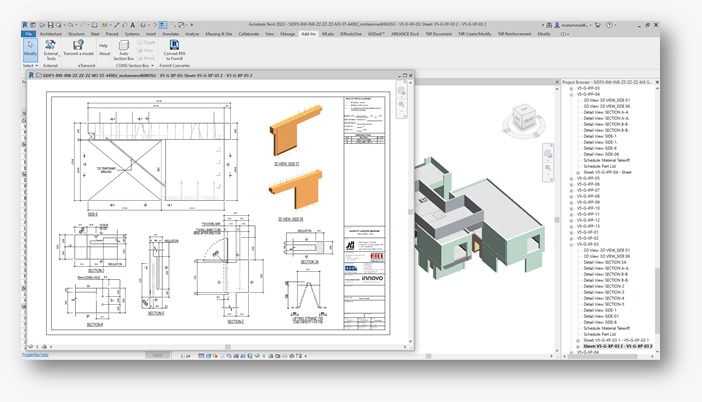The height and width of the screenshot is (402, 702).
Task: Open the Properties help link
Action: click(35, 355)
